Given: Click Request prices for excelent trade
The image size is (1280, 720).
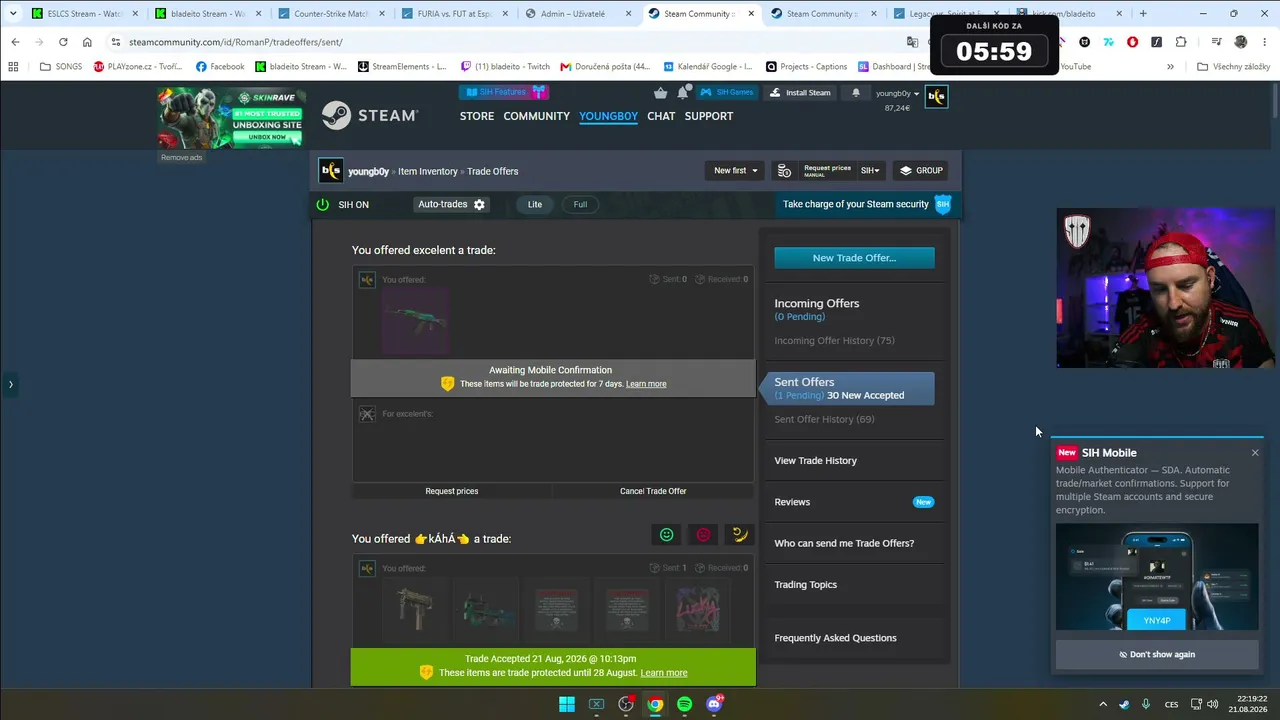Looking at the screenshot, I should 452,491.
